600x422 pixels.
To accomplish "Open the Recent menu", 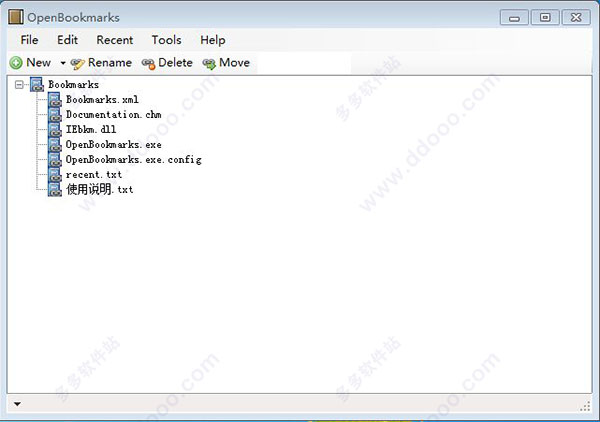I will (x=114, y=40).
